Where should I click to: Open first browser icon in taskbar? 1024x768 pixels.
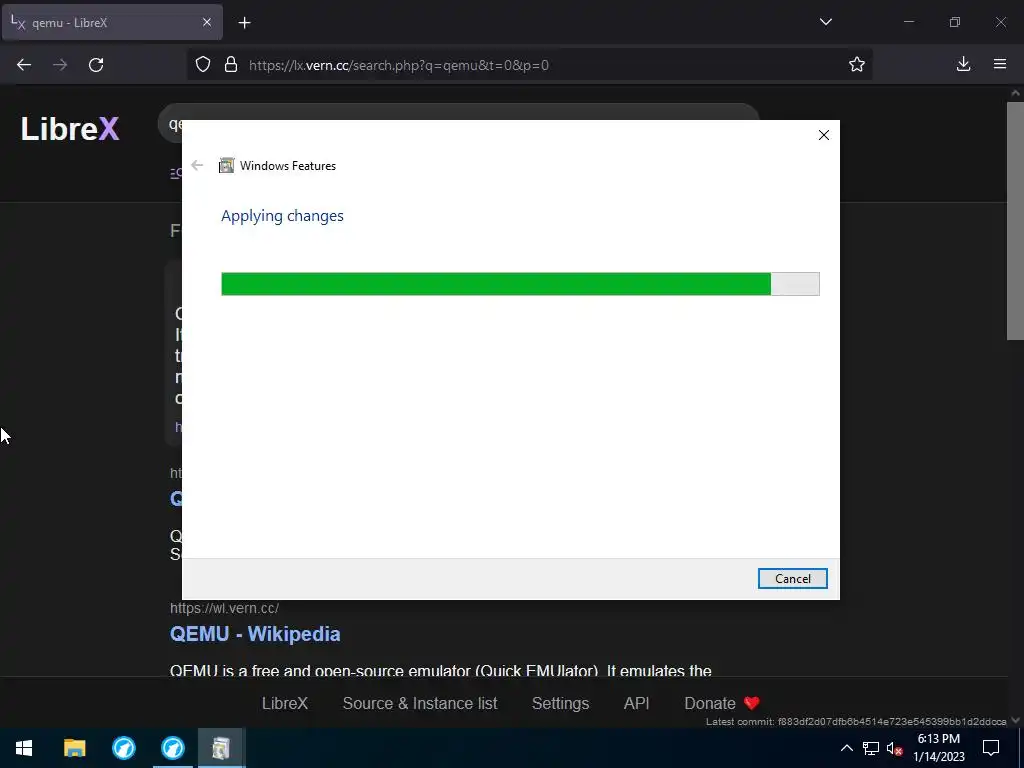point(123,748)
